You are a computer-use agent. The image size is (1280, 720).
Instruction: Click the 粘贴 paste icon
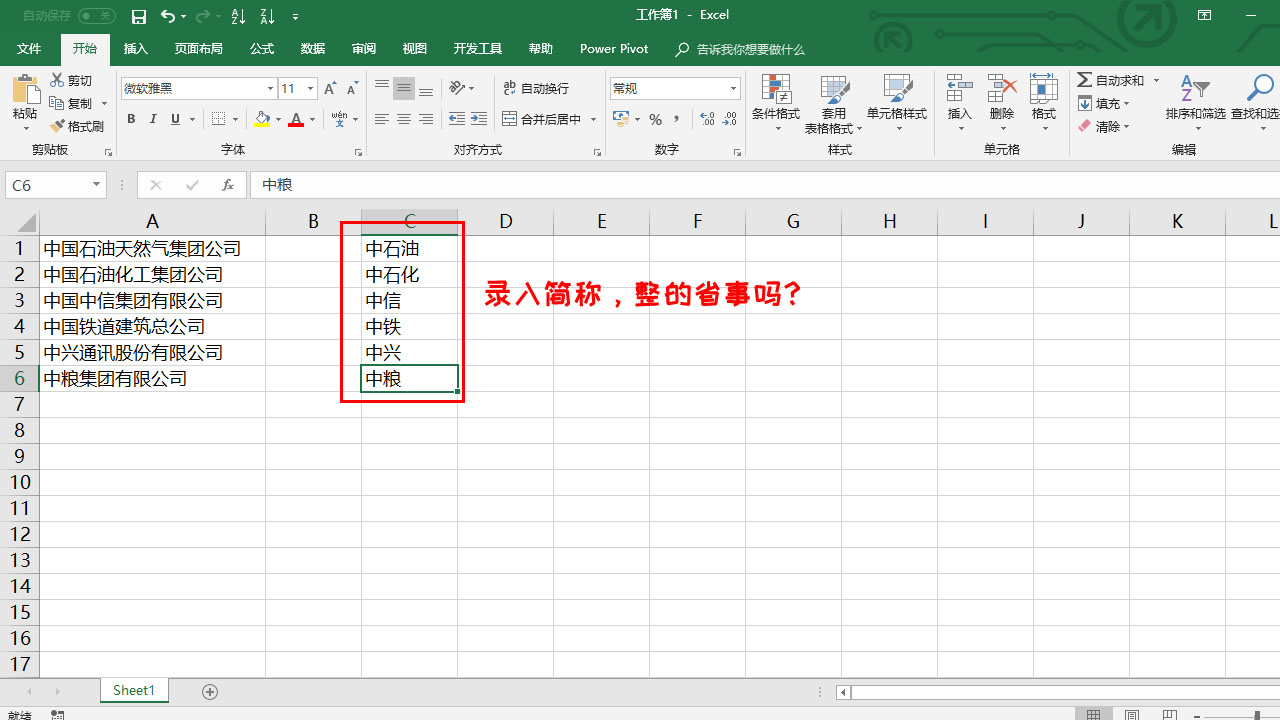pos(24,91)
